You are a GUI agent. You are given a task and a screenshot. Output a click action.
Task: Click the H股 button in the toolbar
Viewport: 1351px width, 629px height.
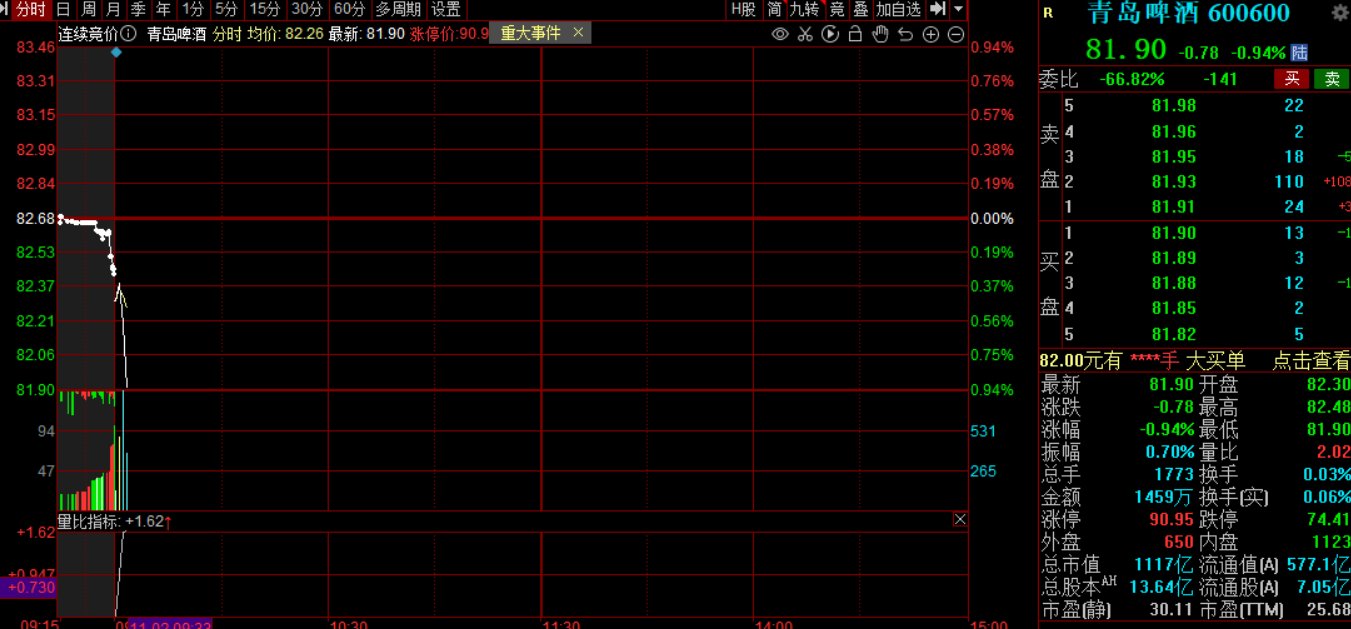[743, 9]
